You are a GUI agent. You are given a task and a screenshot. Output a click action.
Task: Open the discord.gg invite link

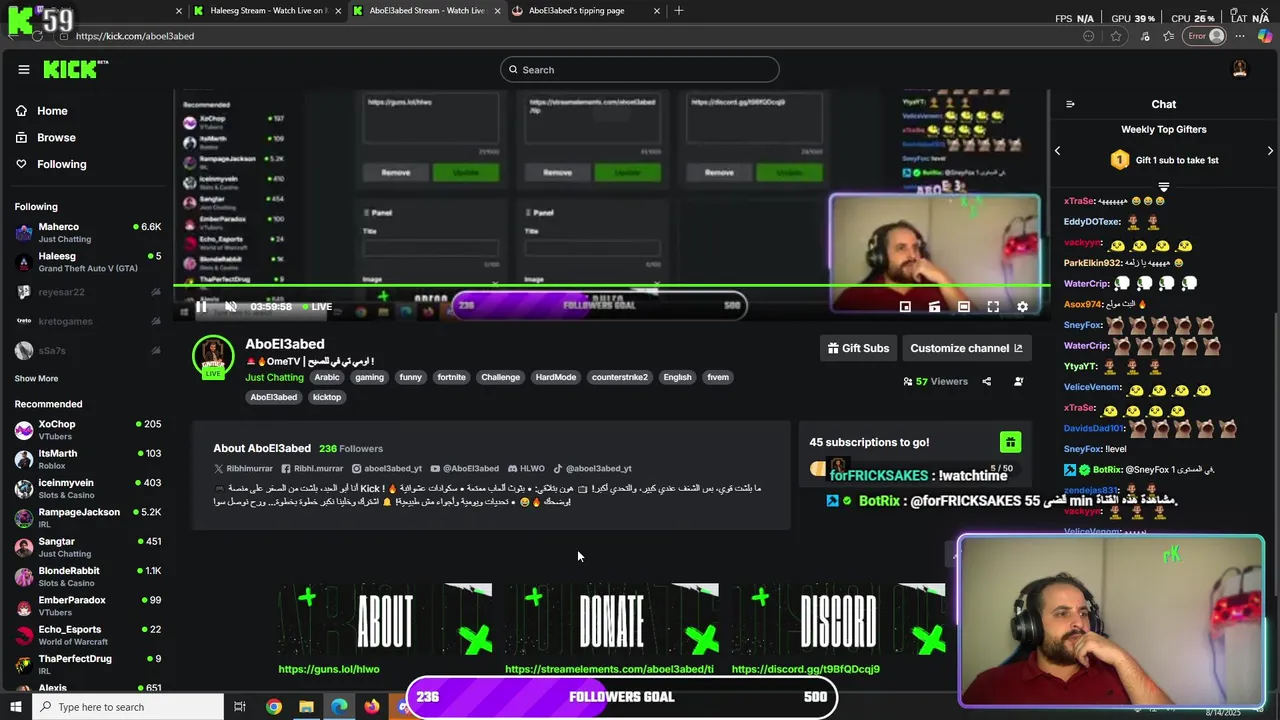pyautogui.click(x=806, y=669)
